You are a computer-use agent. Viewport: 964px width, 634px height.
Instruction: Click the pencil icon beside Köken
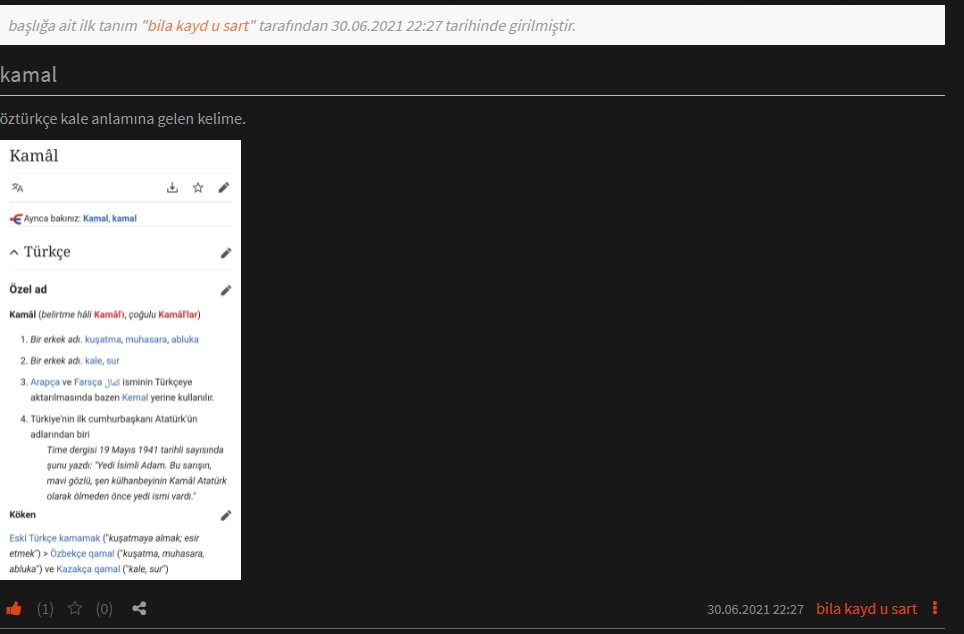point(226,515)
